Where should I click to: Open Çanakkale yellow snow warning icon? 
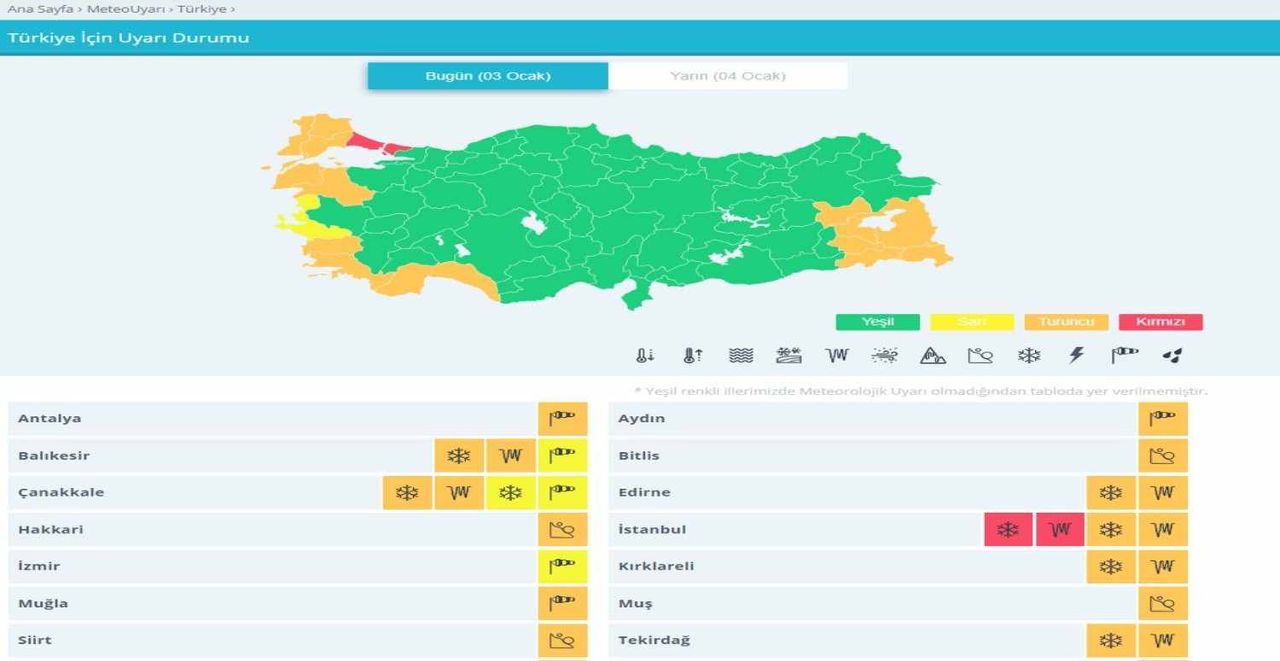511,492
